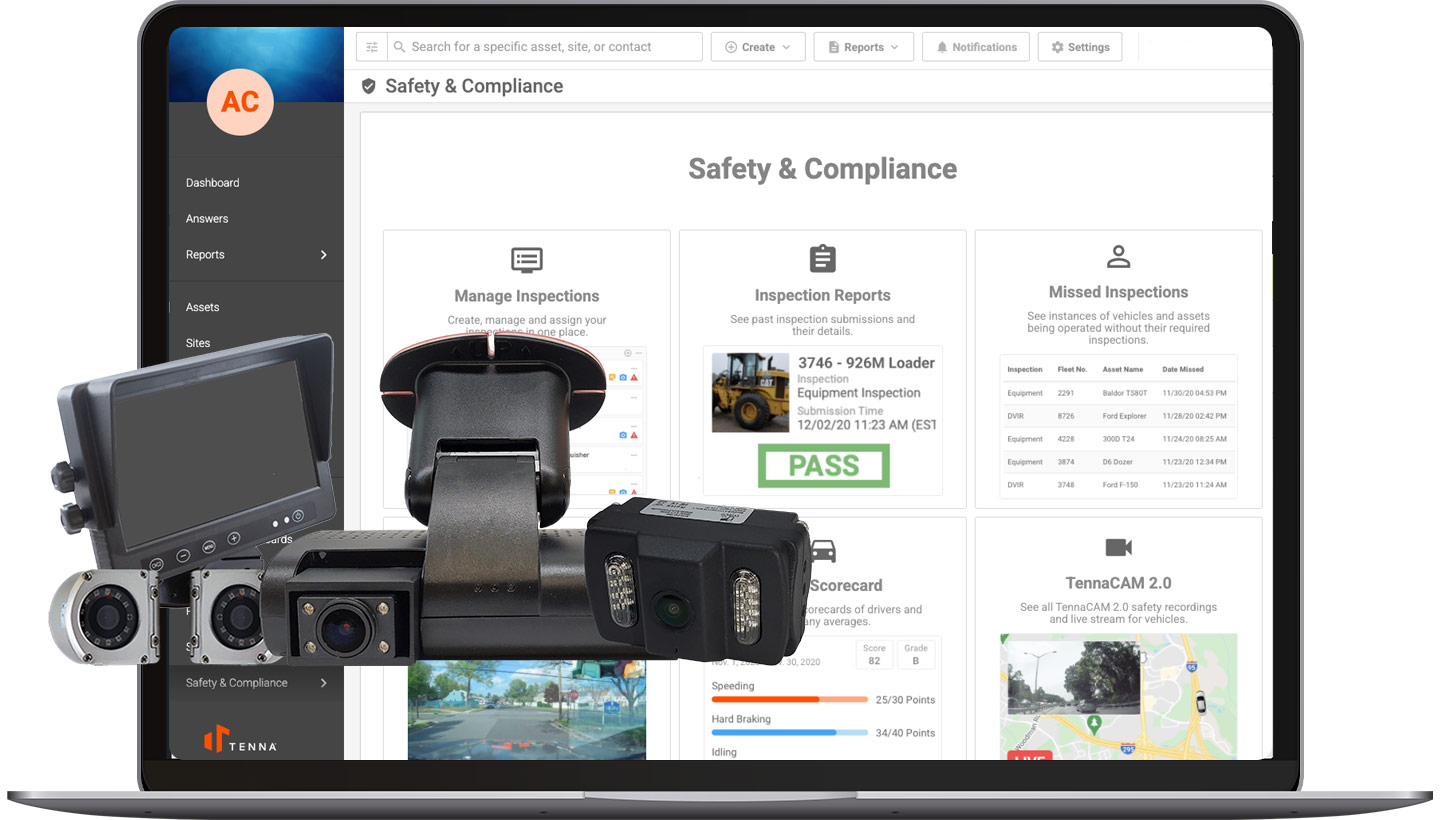Click the TennaCAM 2.0 video camera icon
The height and width of the screenshot is (820, 1440).
[x=1118, y=547]
